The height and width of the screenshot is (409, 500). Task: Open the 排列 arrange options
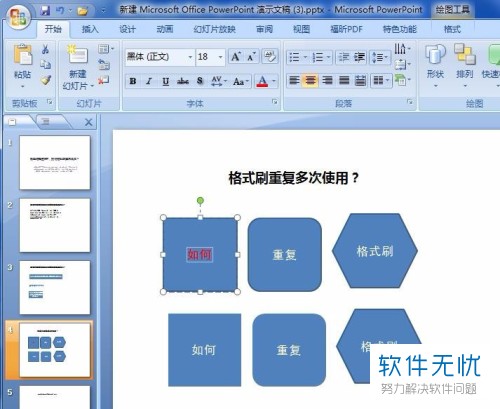point(464,65)
